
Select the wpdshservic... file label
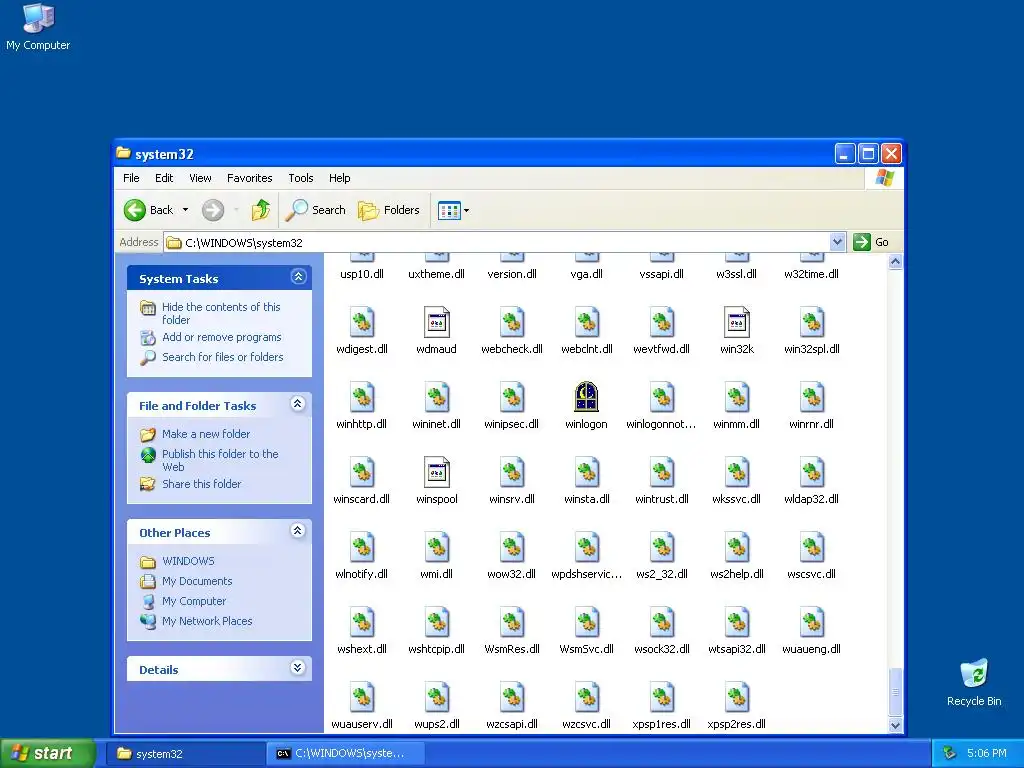coord(586,575)
